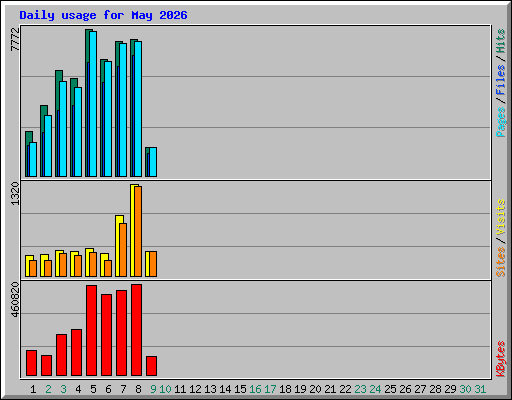Image resolution: width=512 pixels, height=400 pixels.
Task: Click green day label 16
Action: point(255,389)
